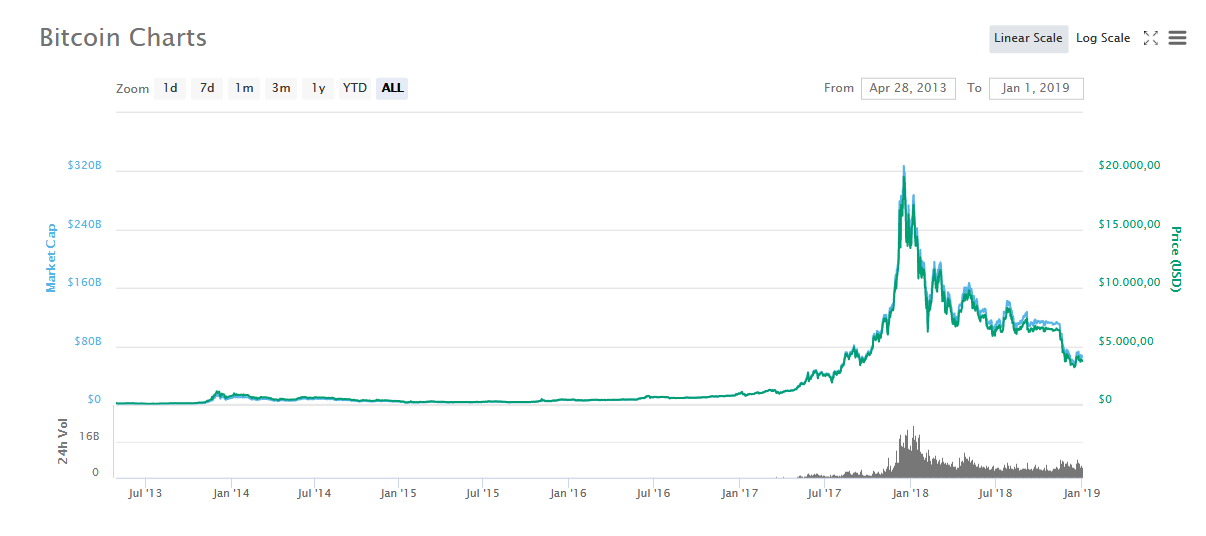Image resolution: width=1206 pixels, height=536 pixels.
Task: Click the Jan '16 axis label
Action: point(568,492)
